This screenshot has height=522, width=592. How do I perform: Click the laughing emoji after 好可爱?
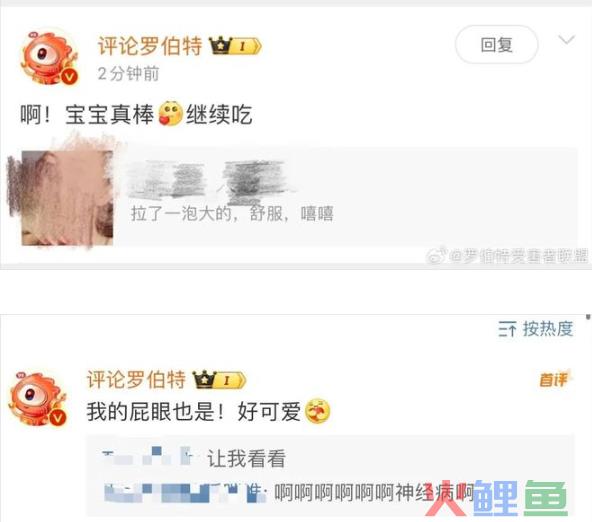tap(317, 411)
